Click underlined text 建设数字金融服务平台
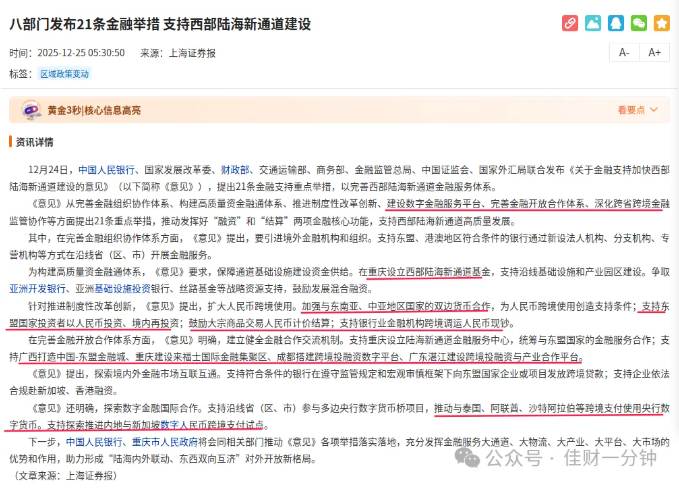 click(434, 204)
